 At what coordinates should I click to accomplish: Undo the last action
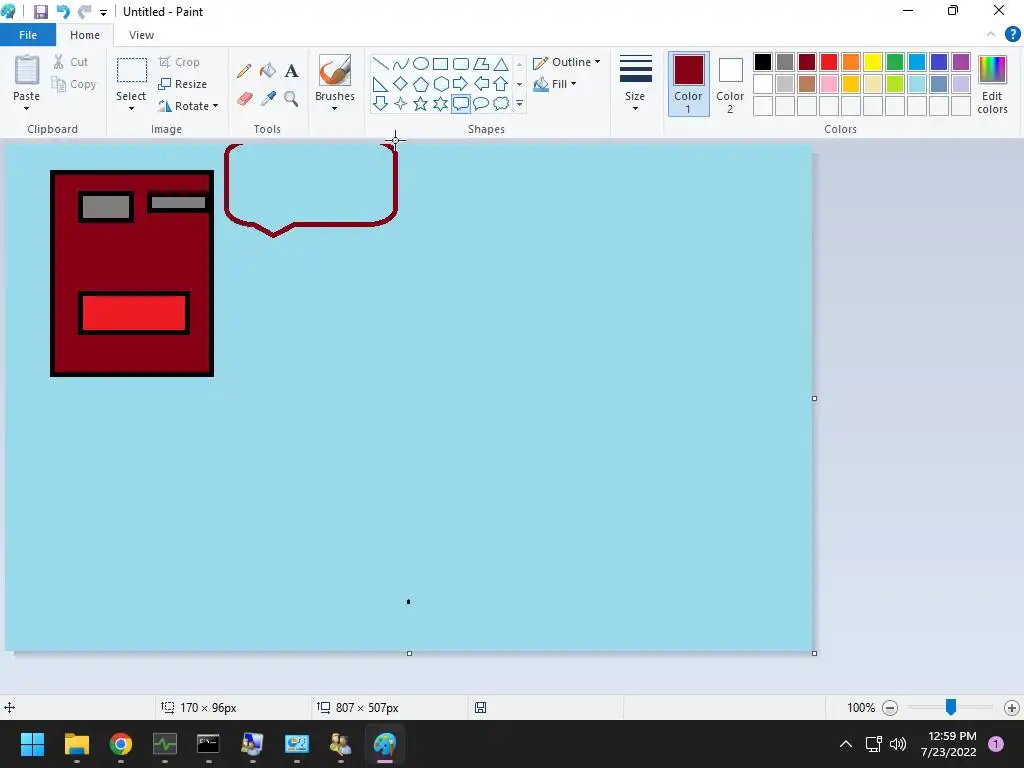point(63,12)
